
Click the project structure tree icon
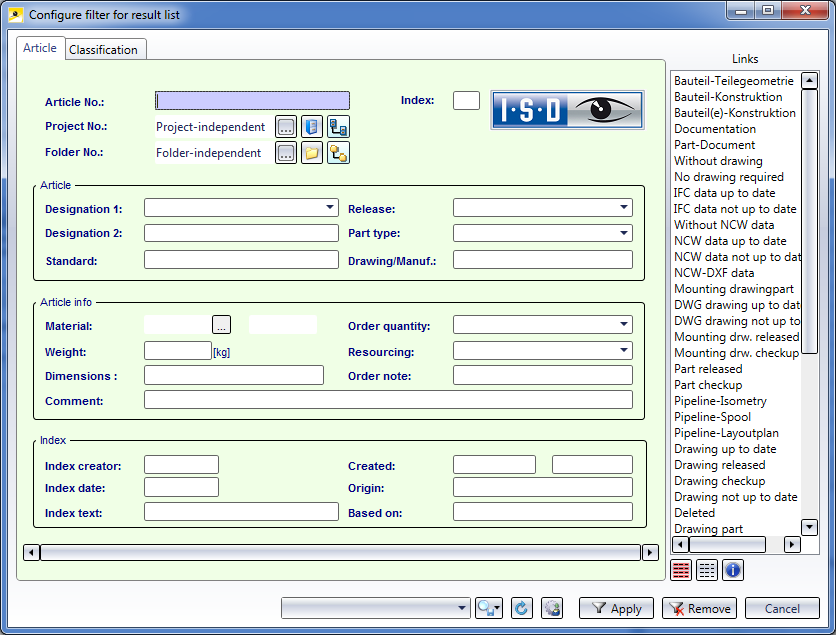tap(338, 127)
